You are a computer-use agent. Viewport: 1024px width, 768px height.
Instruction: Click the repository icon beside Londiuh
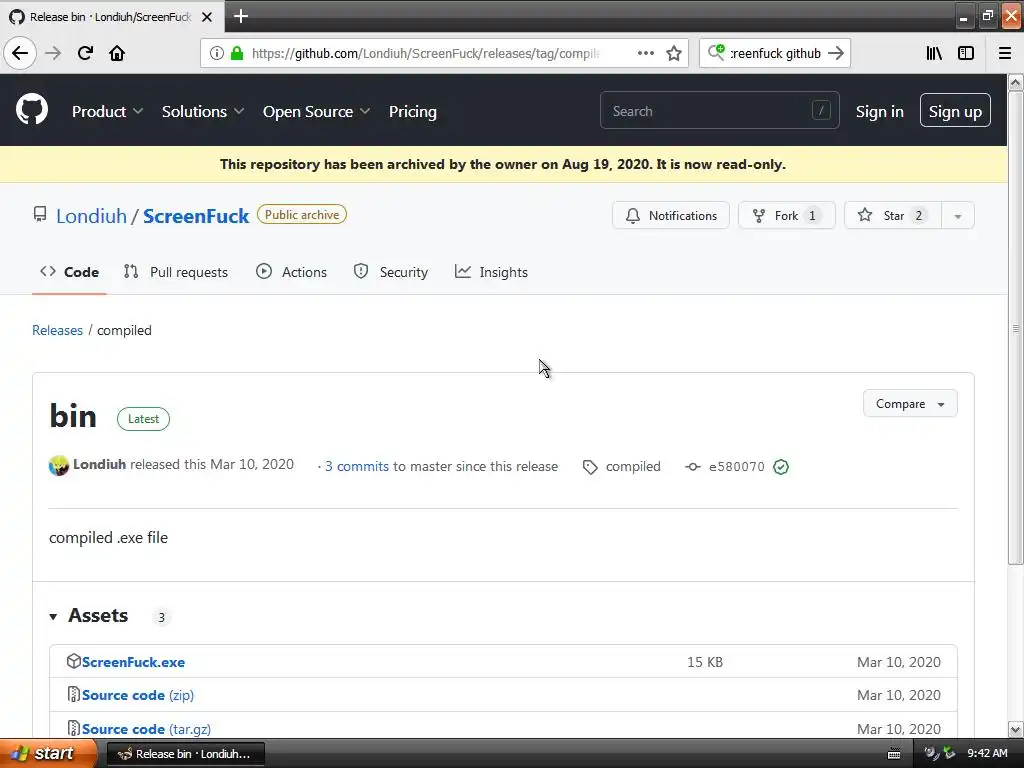click(x=40, y=214)
